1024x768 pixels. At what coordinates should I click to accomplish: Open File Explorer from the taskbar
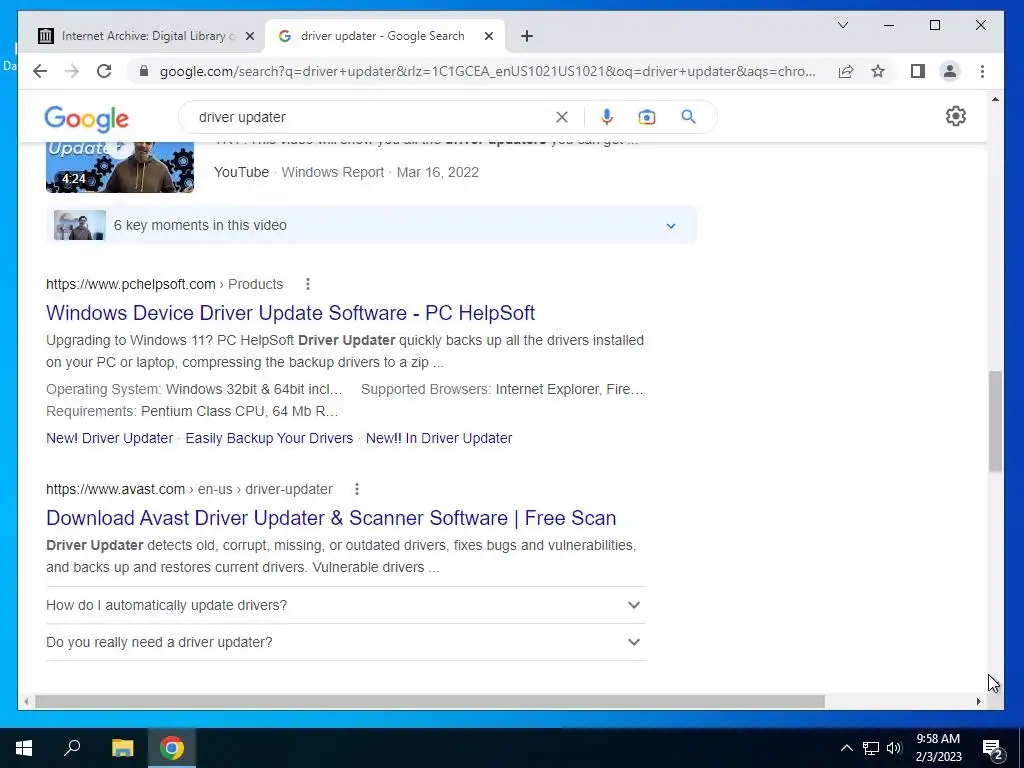tap(122, 748)
